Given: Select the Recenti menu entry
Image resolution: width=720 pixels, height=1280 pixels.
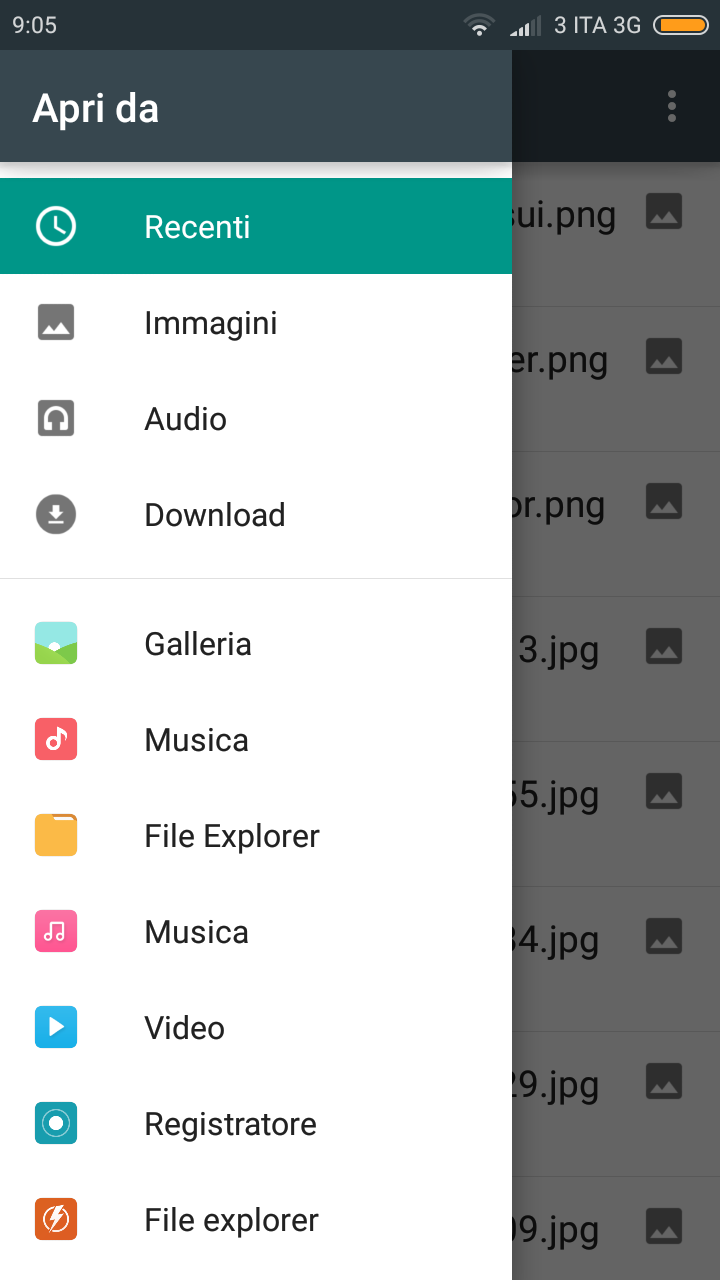Looking at the screenshot, I should click(x=197, y=227).
